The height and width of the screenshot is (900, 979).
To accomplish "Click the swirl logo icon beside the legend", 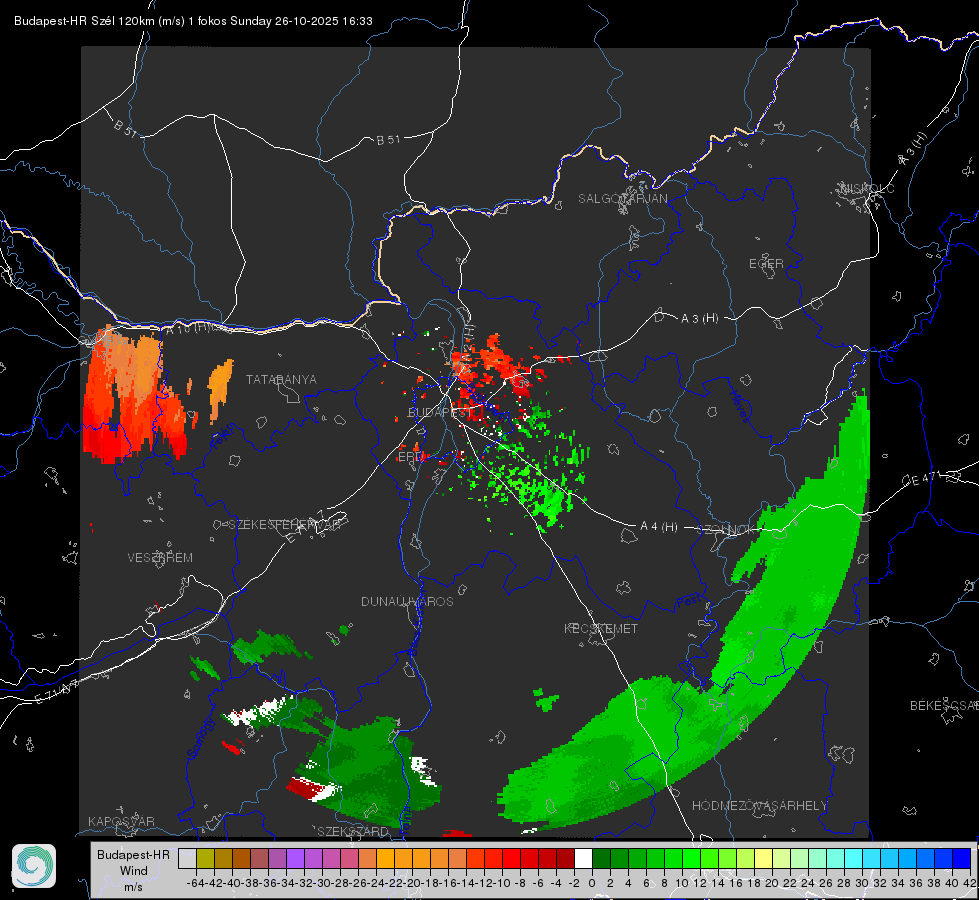I will (x=34, y=866).
